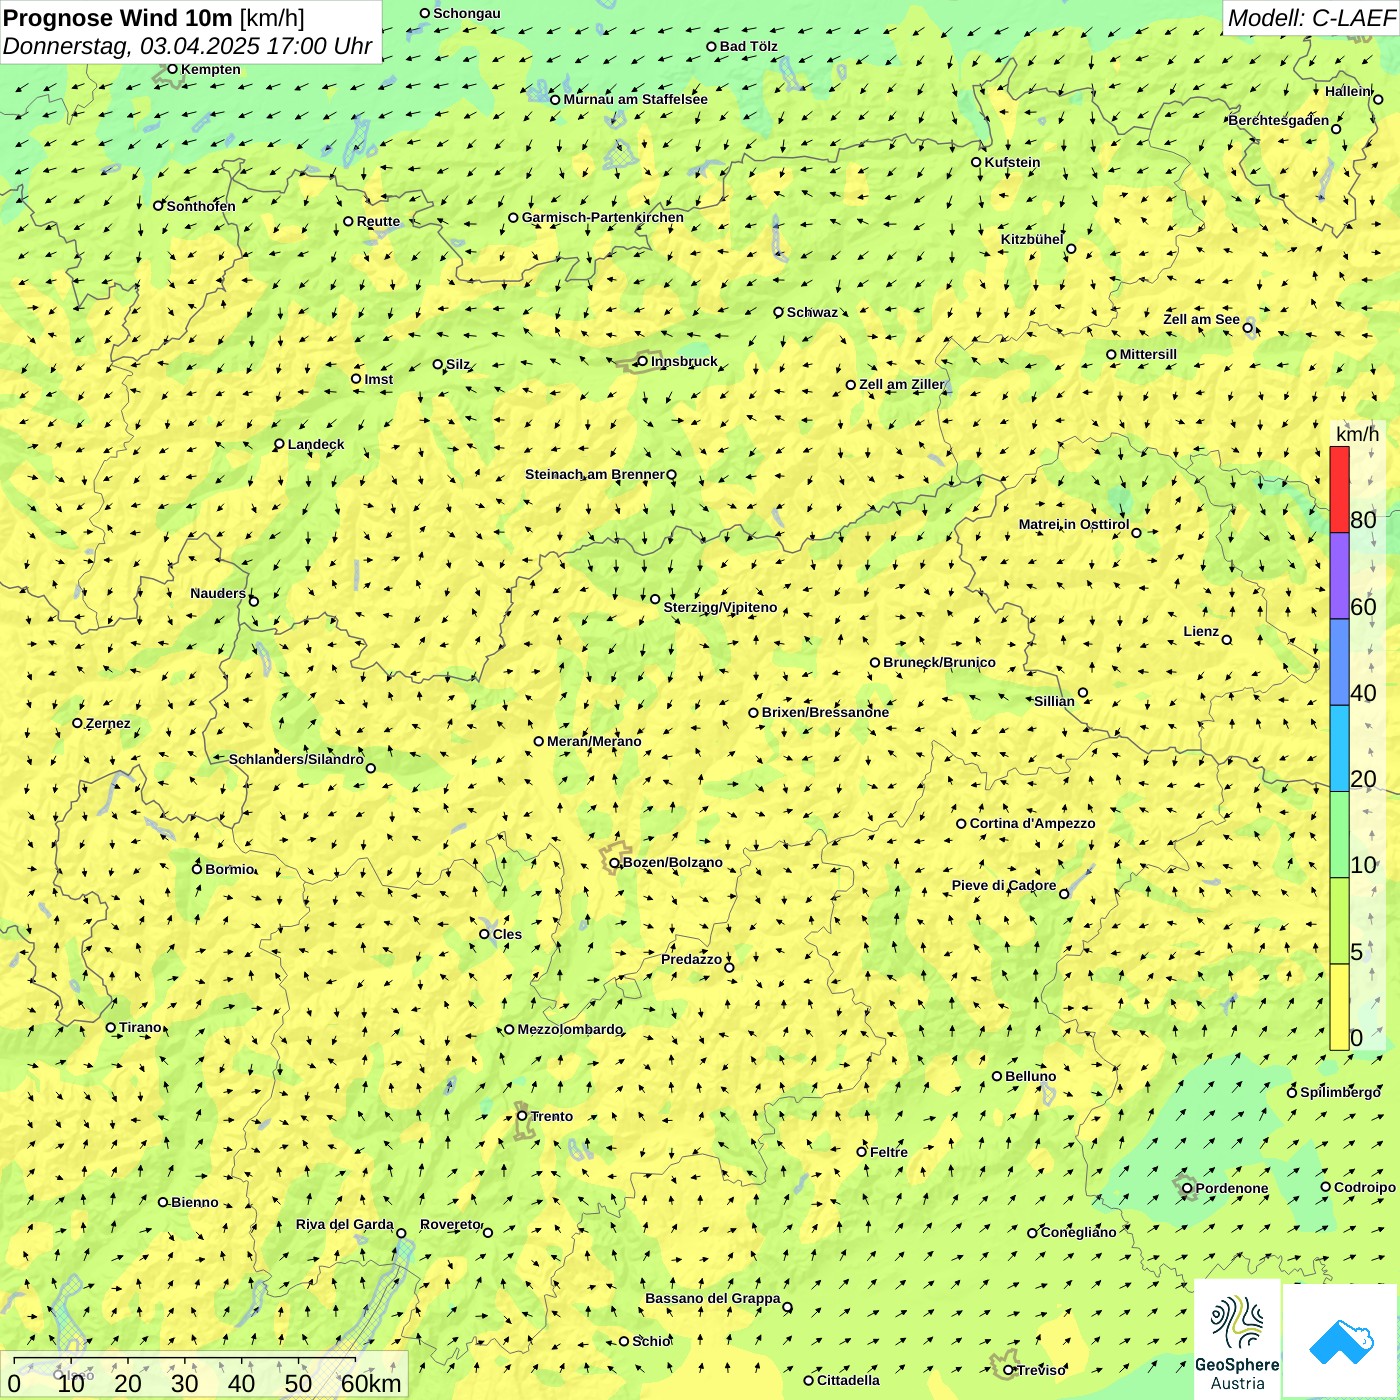The height and width of the screenshot is (1400, 1400).
Task: Click the 'Schlanders/Silandro' map label
Action: [x=296, y=759]
